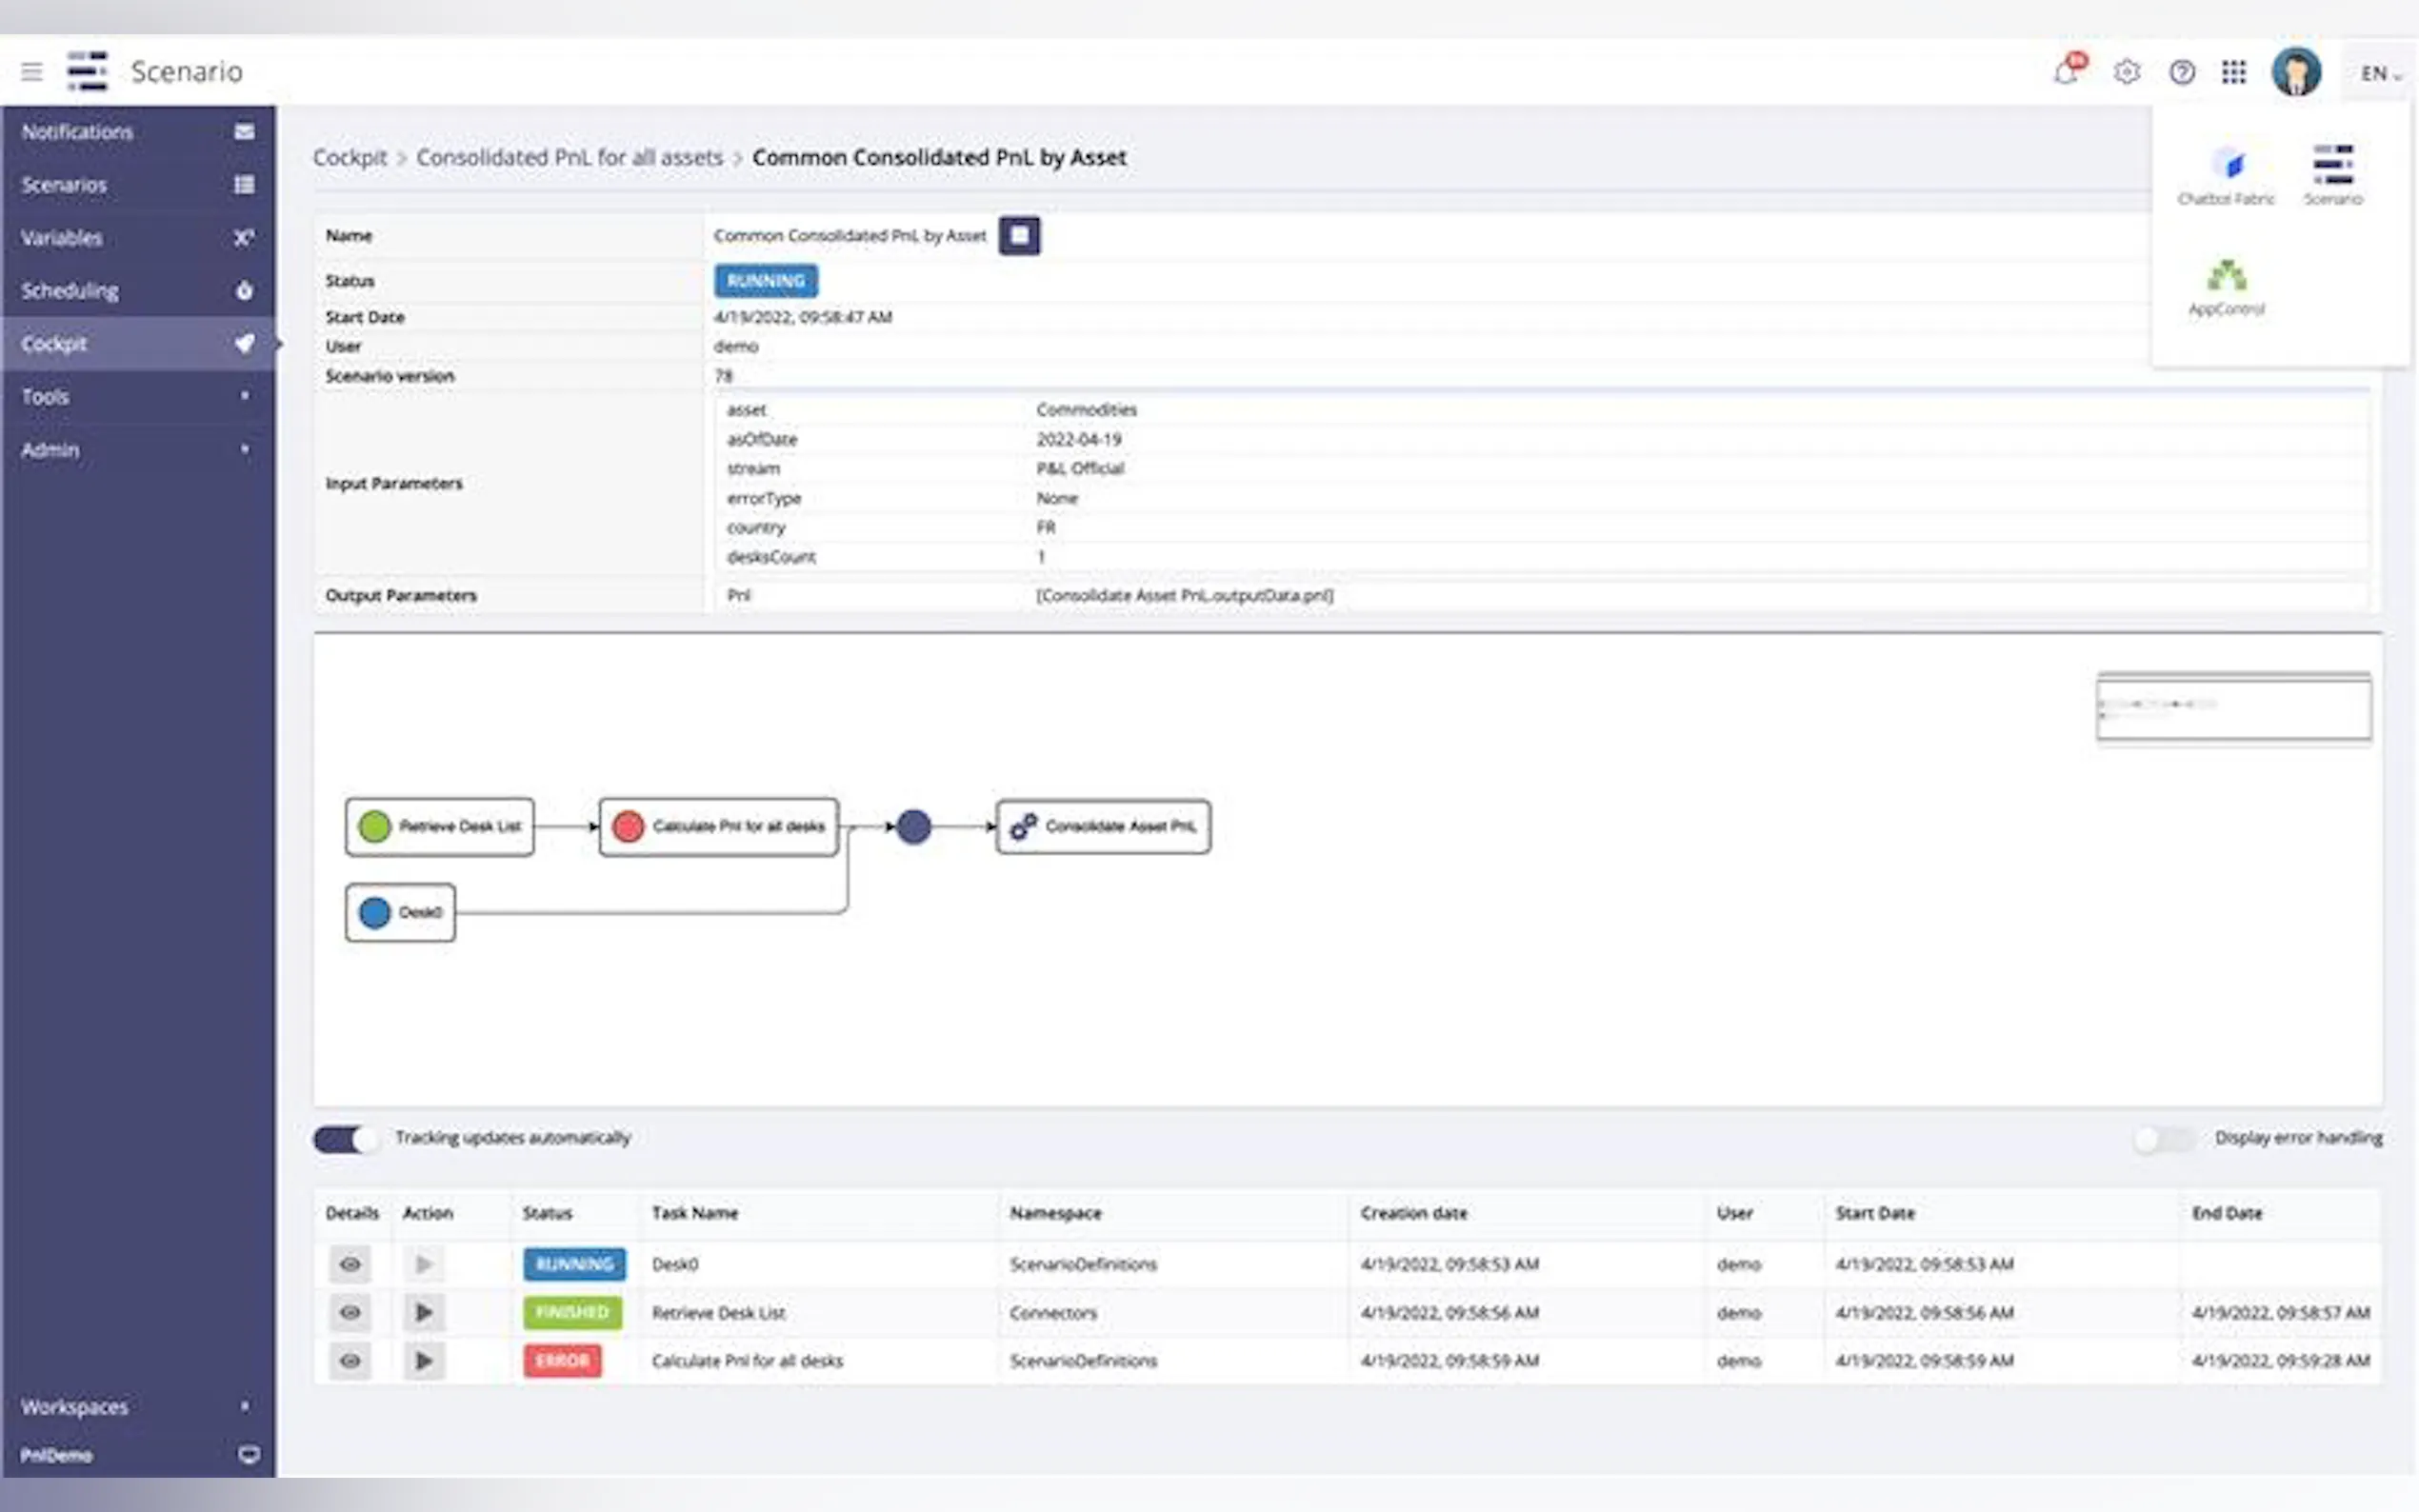Viewport: 2419px width, 1512px height.
Task: Close the apps grid launcher icon
Action: point(2234,72)
